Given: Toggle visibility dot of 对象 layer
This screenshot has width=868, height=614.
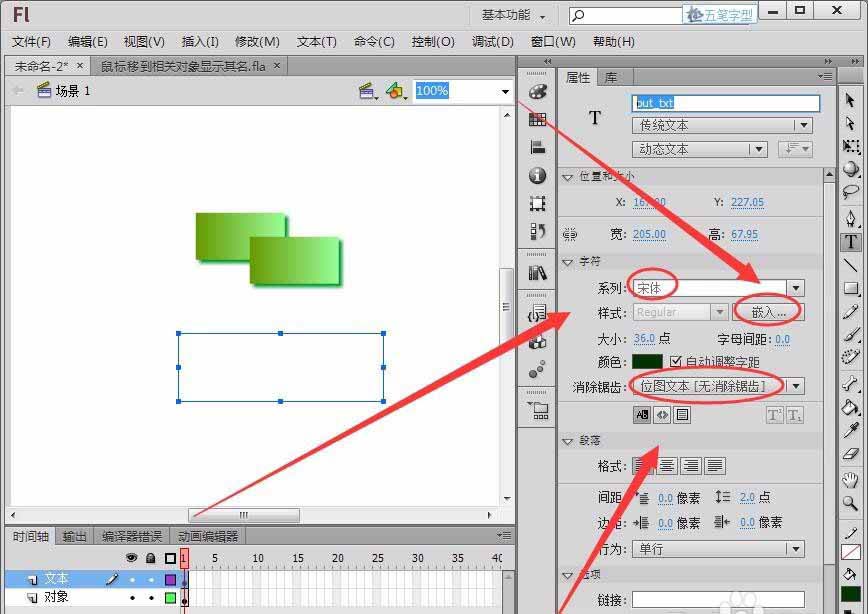Looking at the screenshot, I should pos(132,598).
